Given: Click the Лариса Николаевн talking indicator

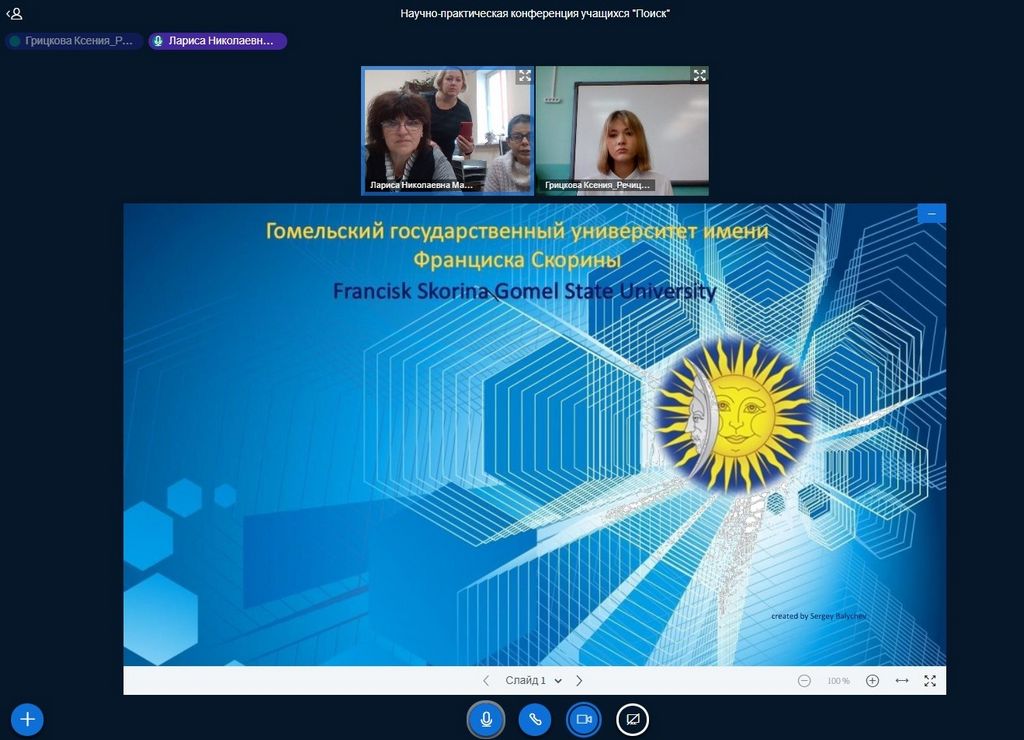Looking at the screenshot, I should tap(218, 41).
